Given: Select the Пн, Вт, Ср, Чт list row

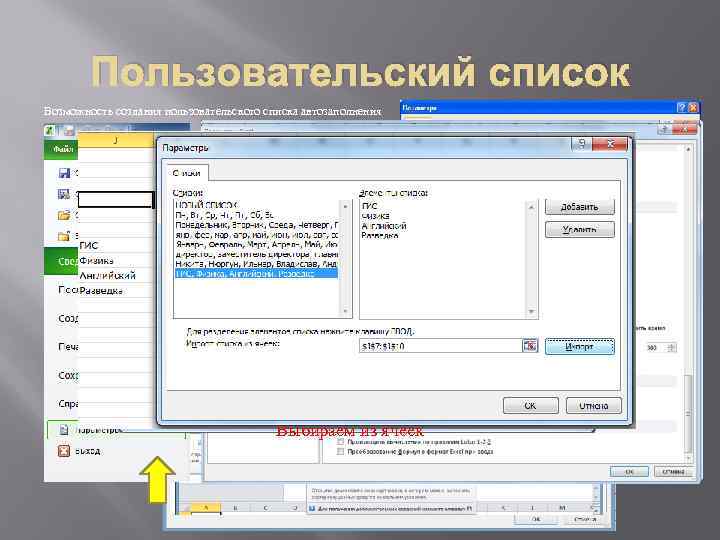Looking at the screenshot, I should click(256, 214).
